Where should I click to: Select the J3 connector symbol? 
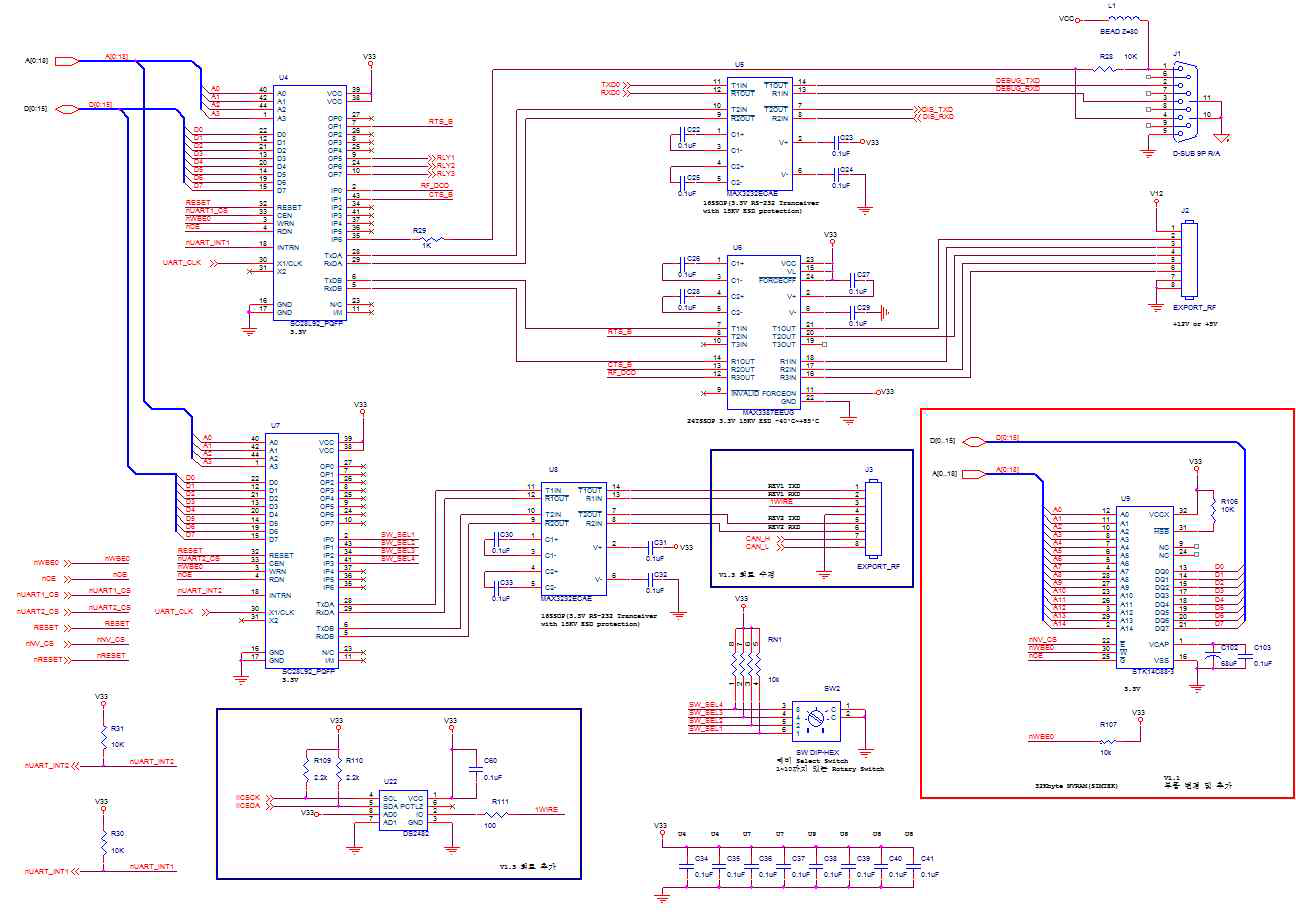[x=873, y=518]
